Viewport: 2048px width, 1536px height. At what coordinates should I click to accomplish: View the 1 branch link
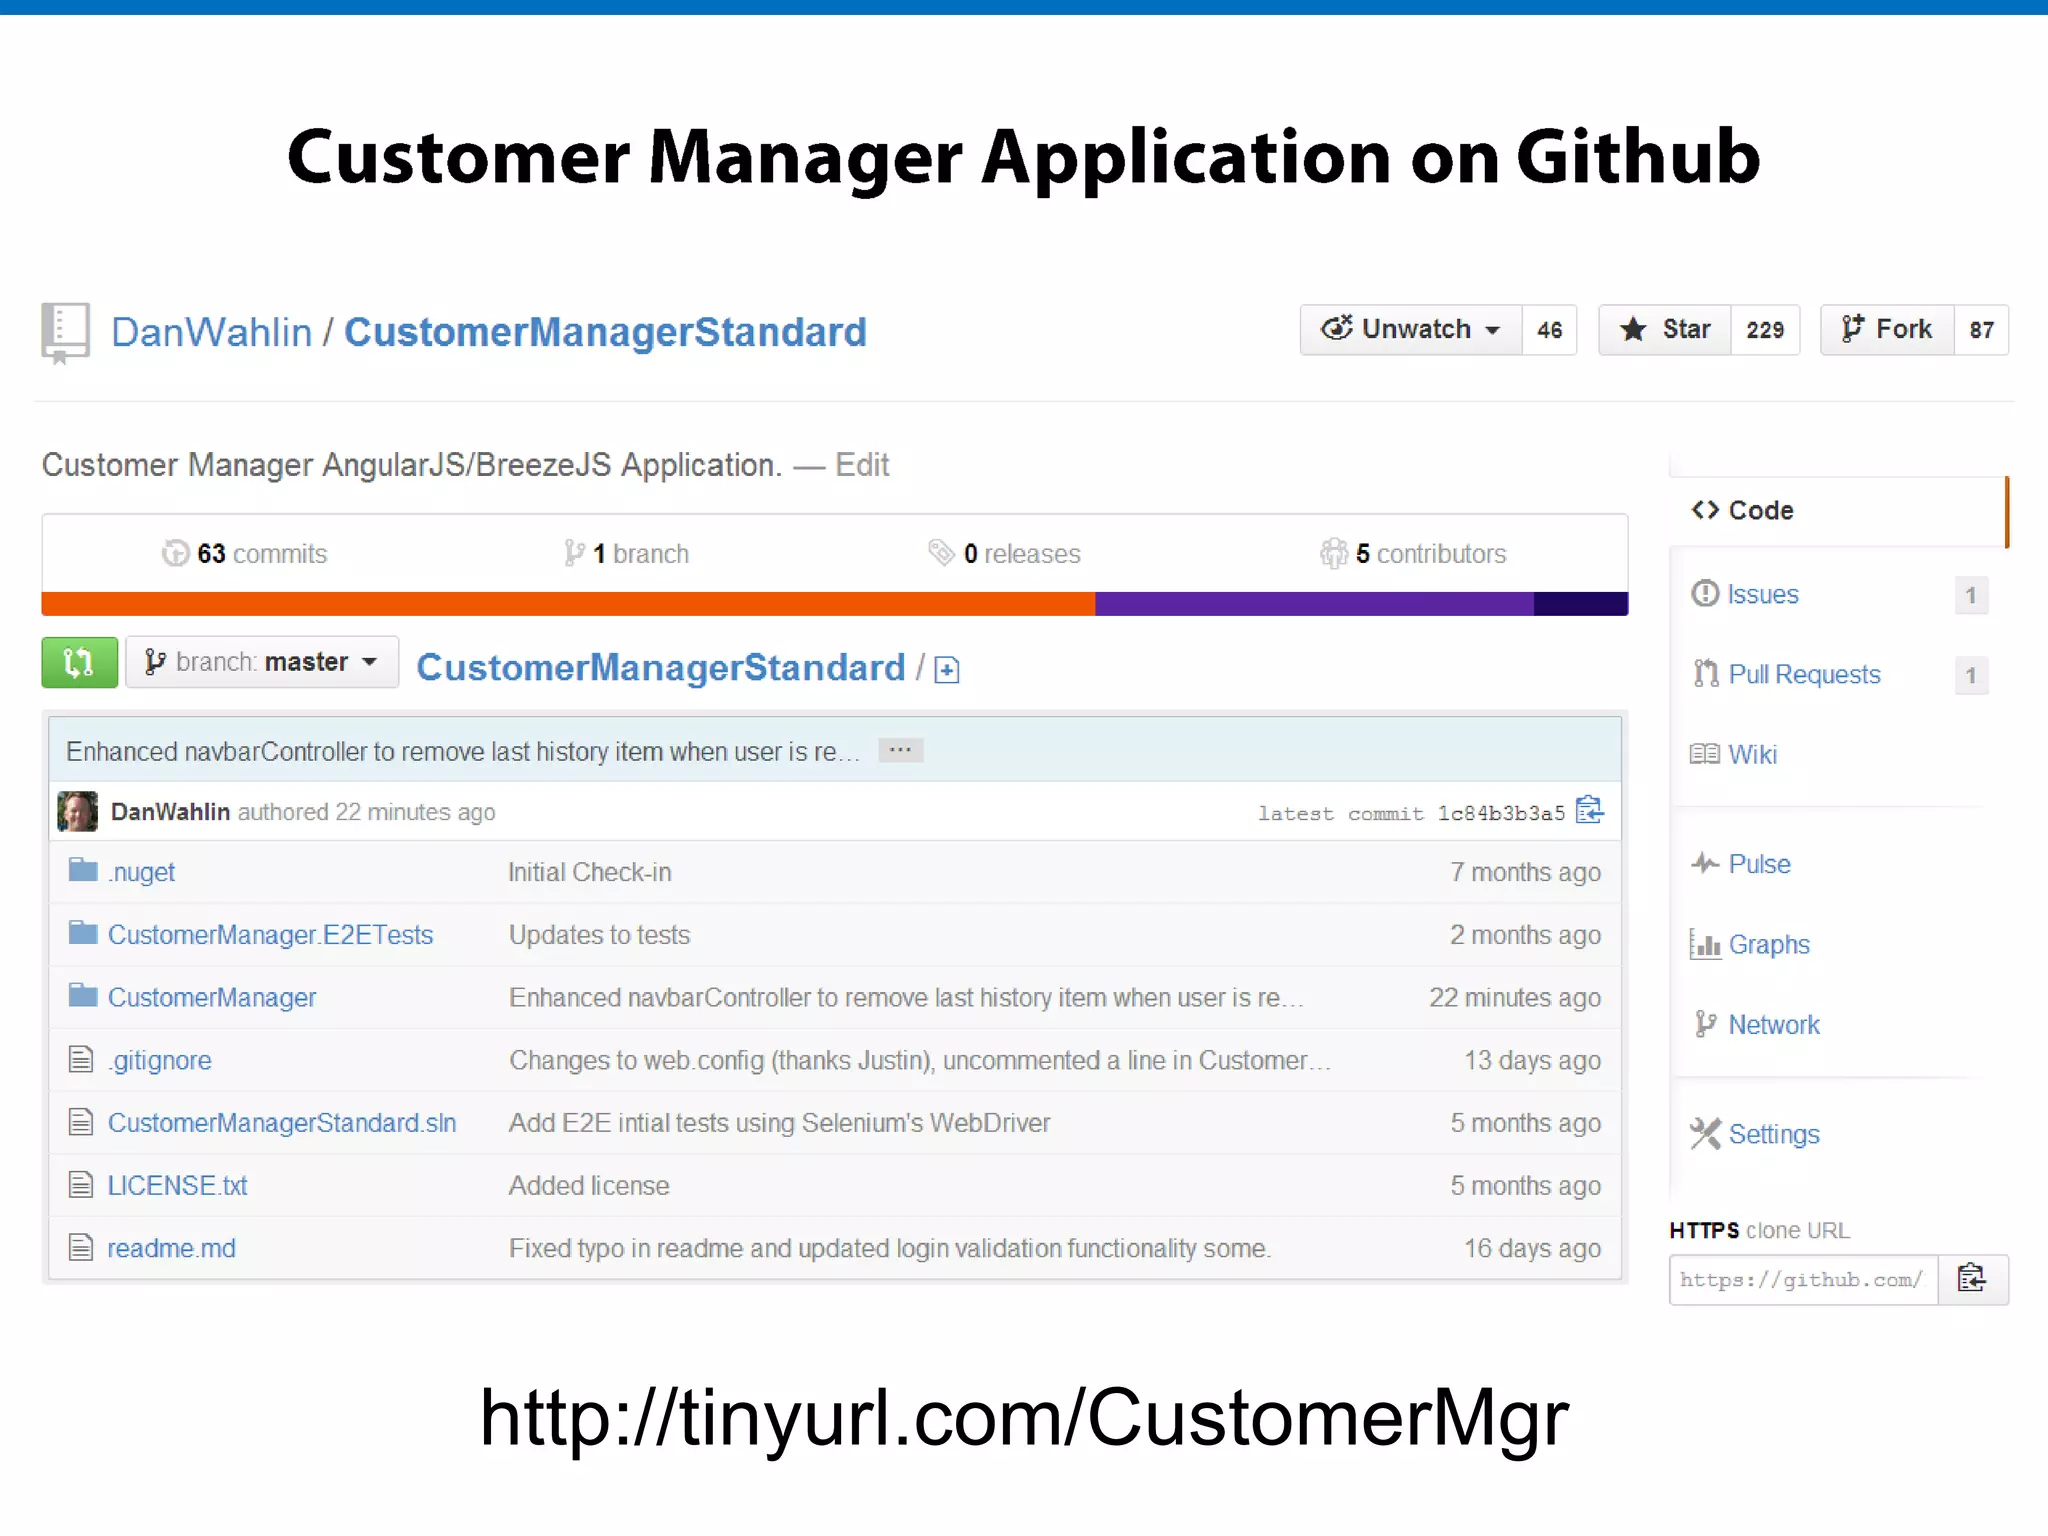point(627,553)
